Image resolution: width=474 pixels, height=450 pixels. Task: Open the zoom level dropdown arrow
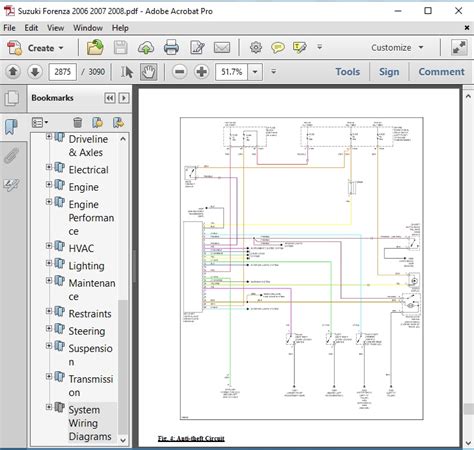click(x=255, y=72)
